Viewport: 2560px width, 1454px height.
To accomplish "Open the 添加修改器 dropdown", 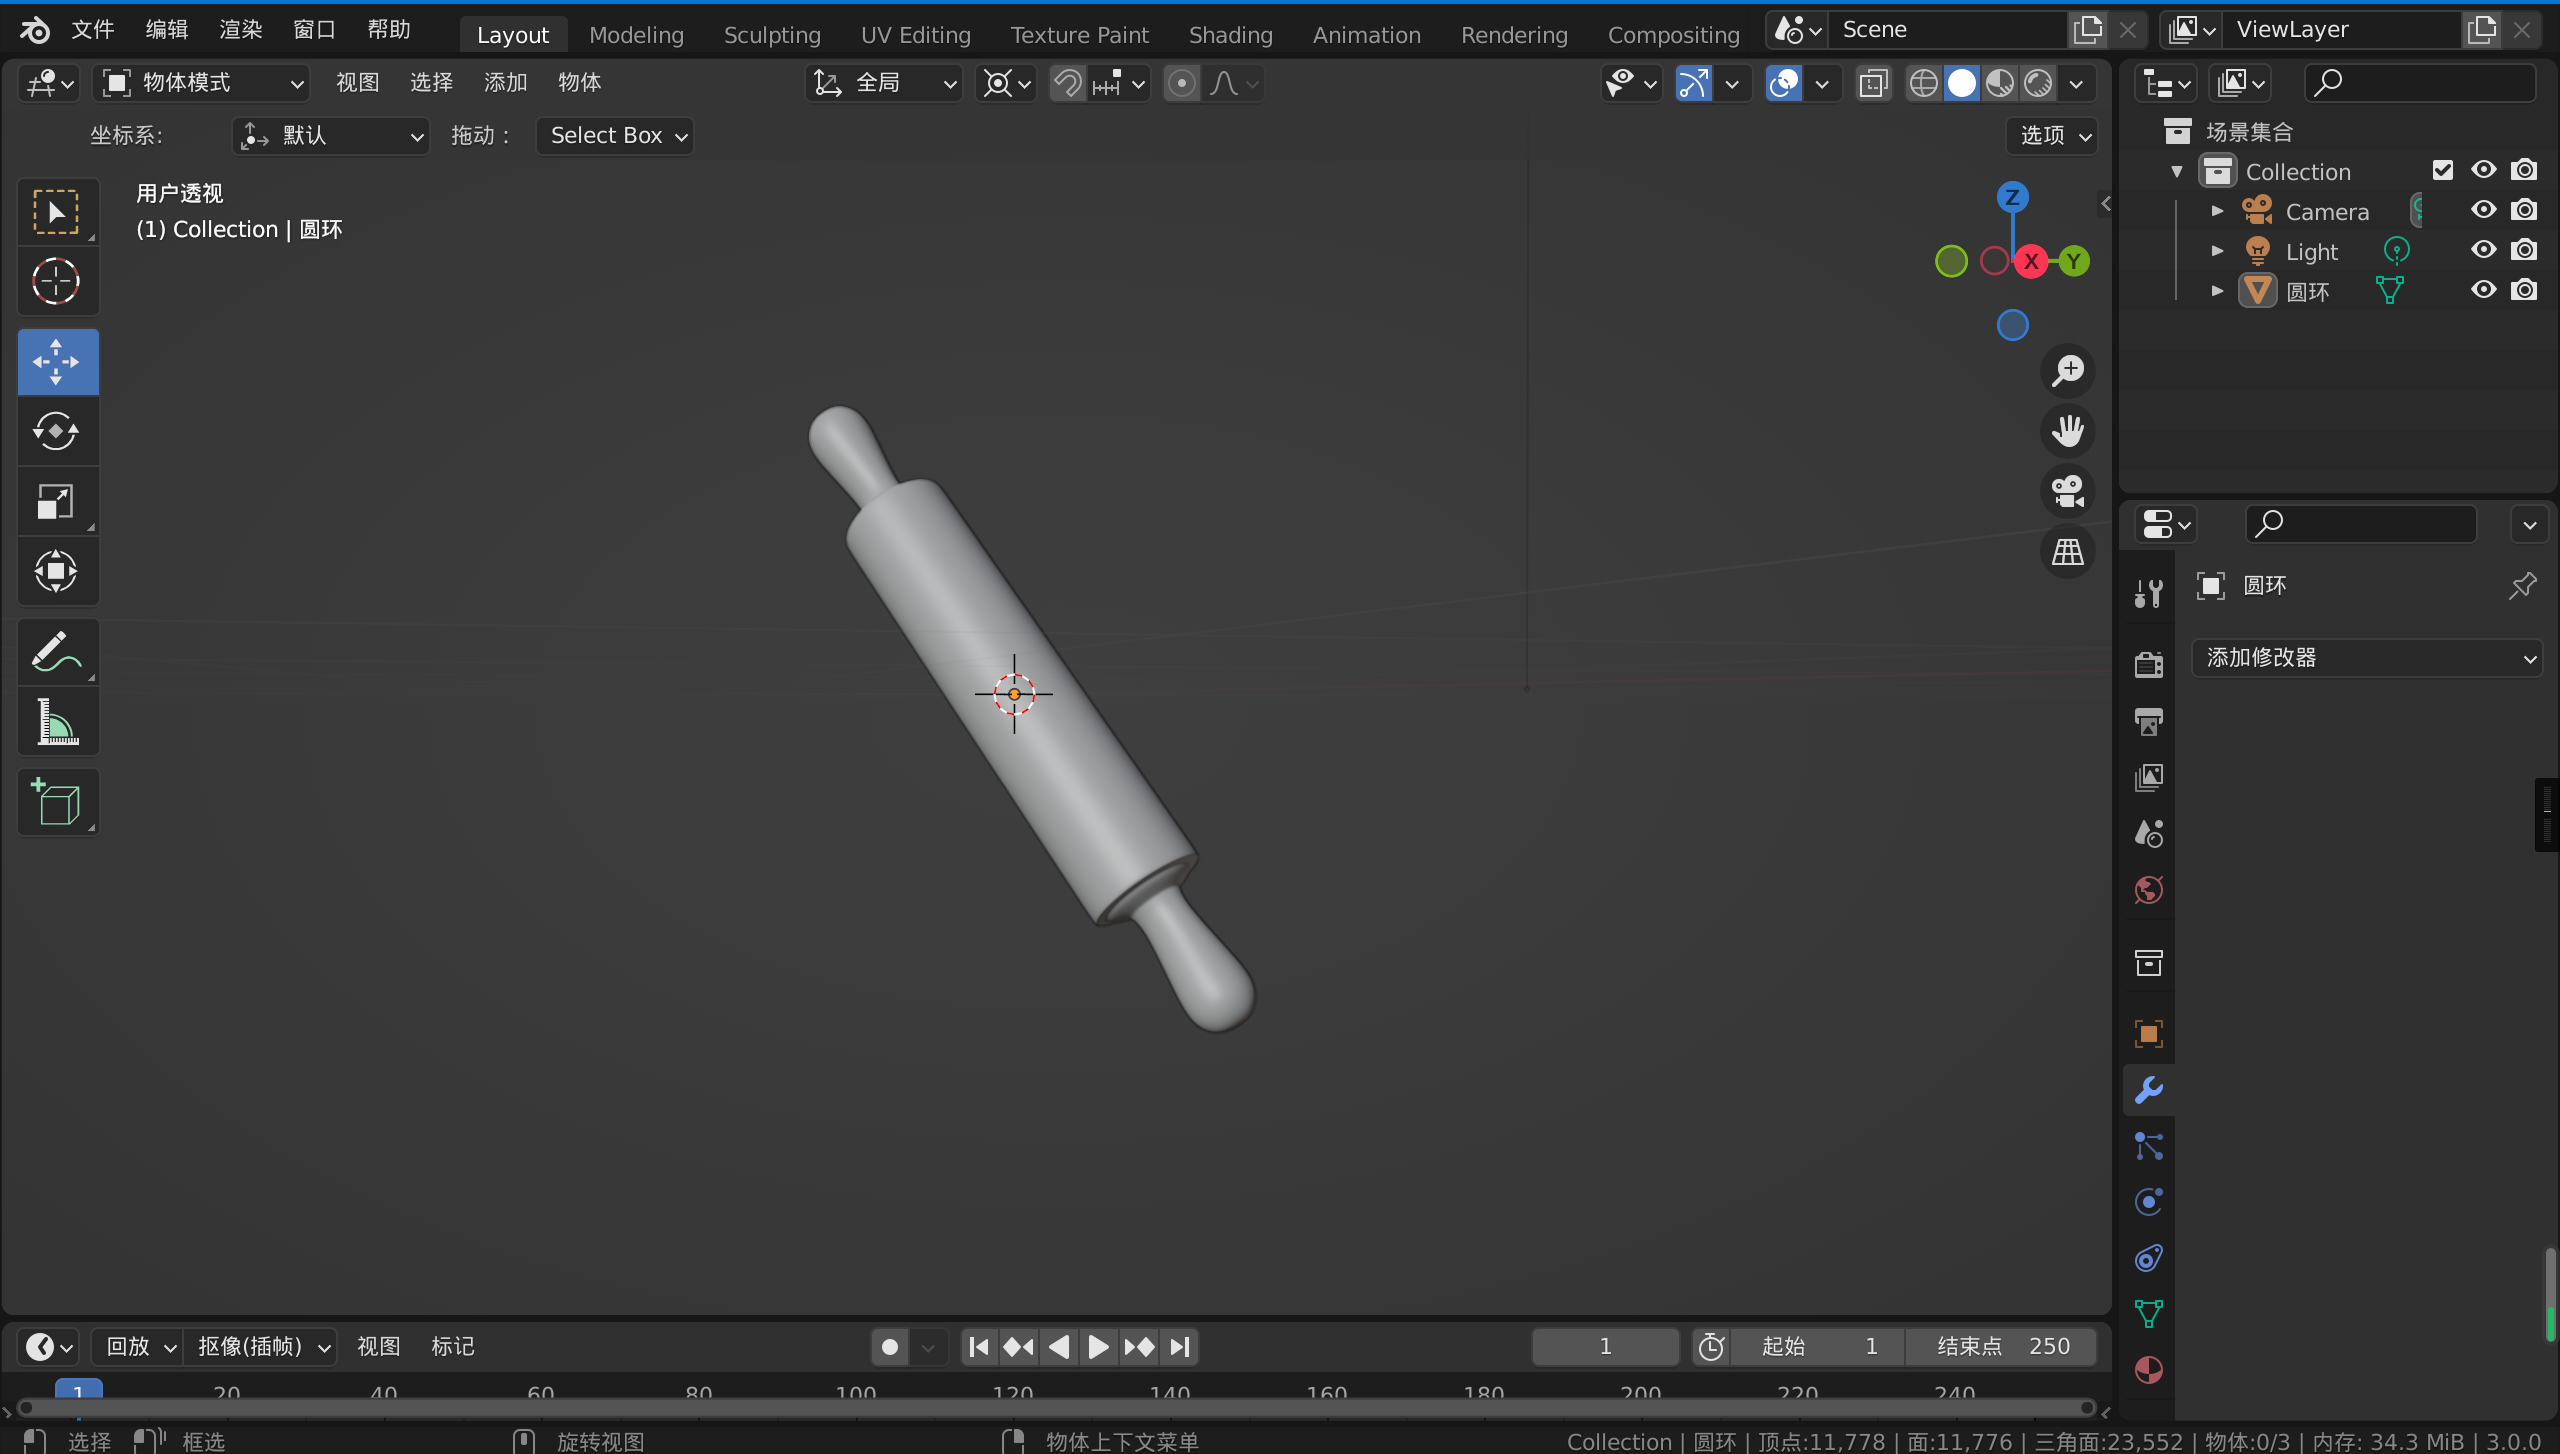I will click(x=2366, y=658).
